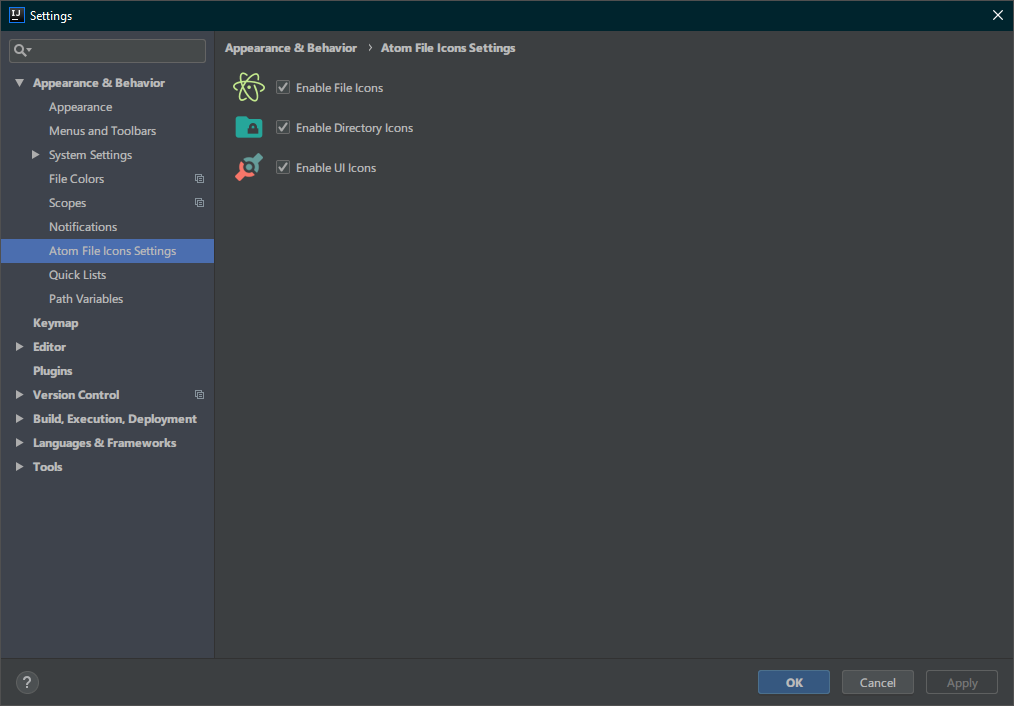Screen dimensions: 1014x706
Task: Click the teal locked folder icon
Action: [x=249, y=127]
